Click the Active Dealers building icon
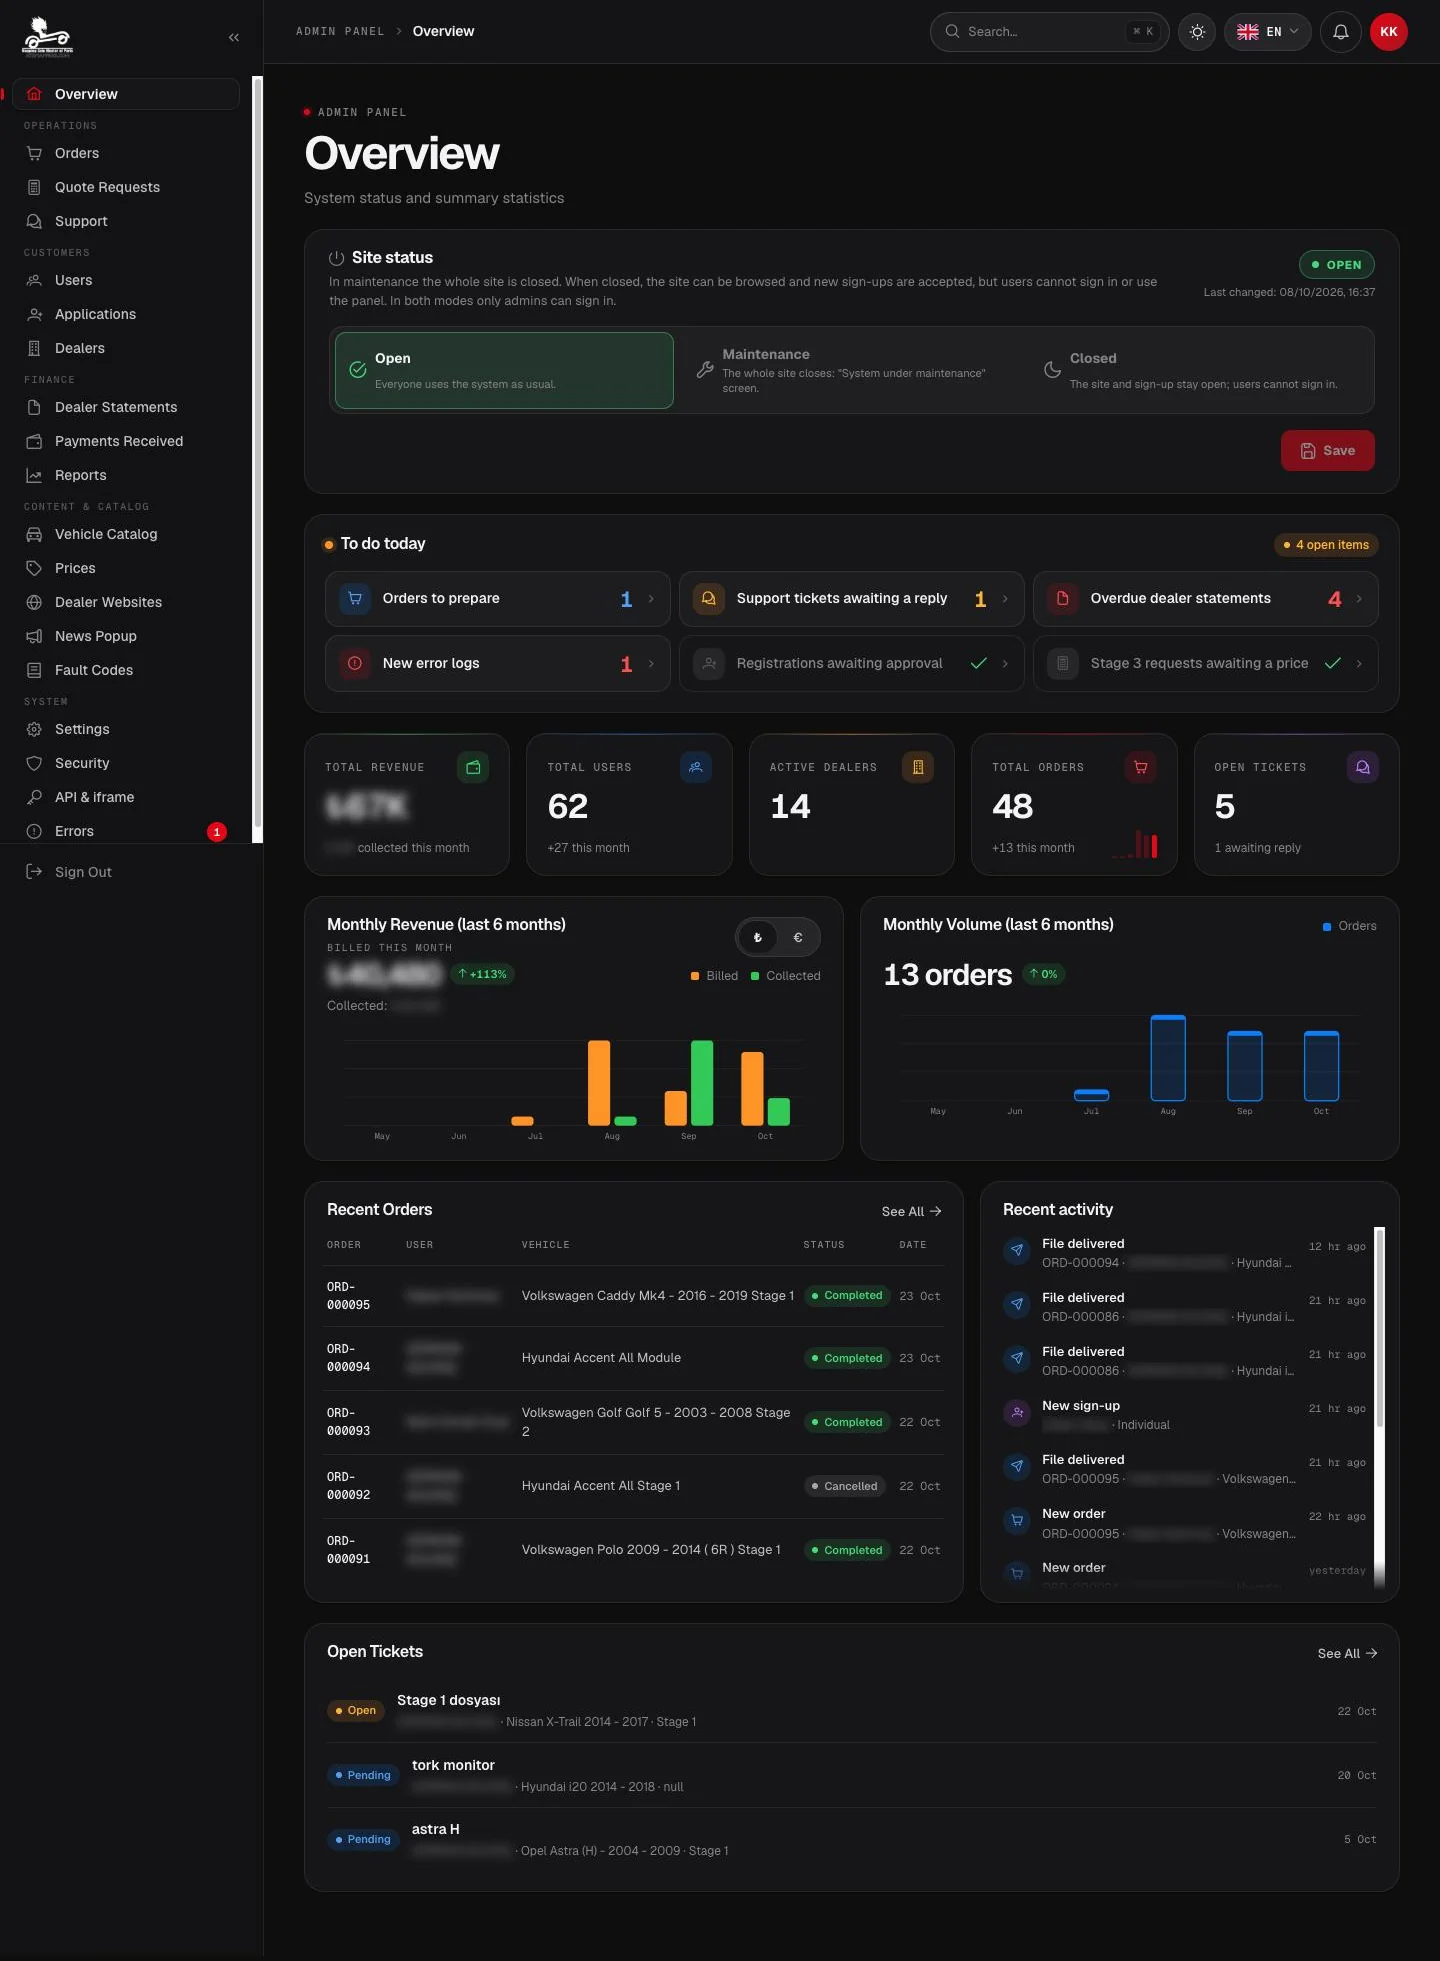 918,767
